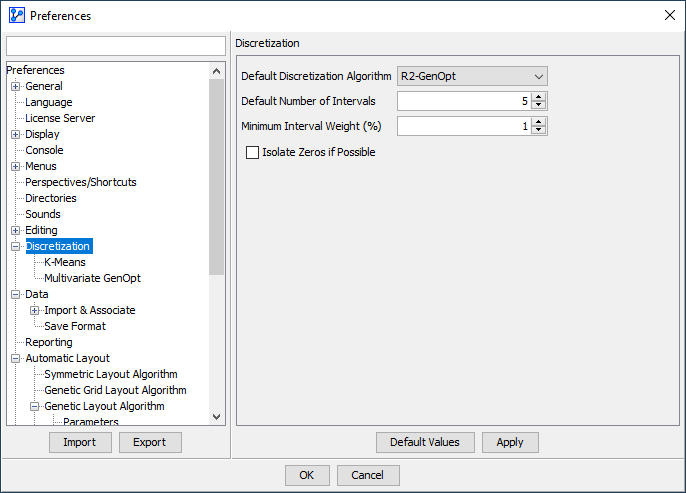Click the Export button
Screen dimensions: 686x493
150,442
